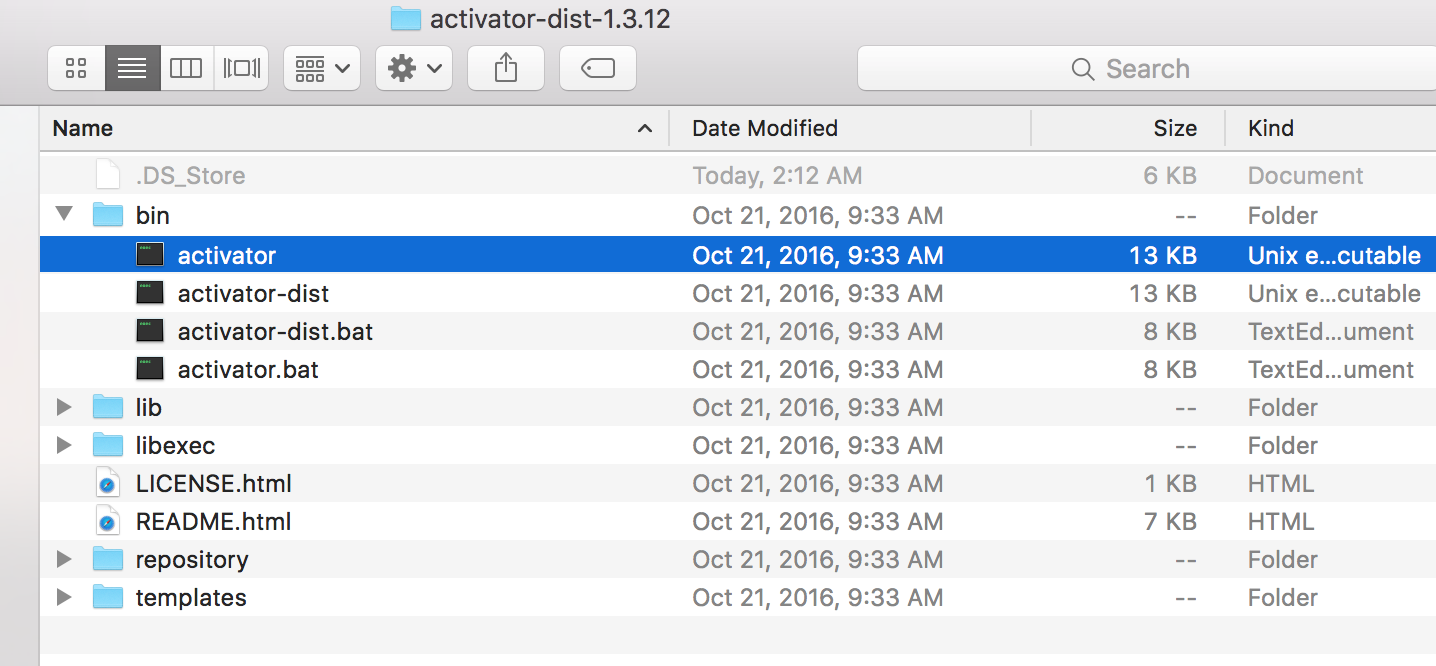Expand the lib folder
Viewport: 1436px width, 666px height.
65,407
